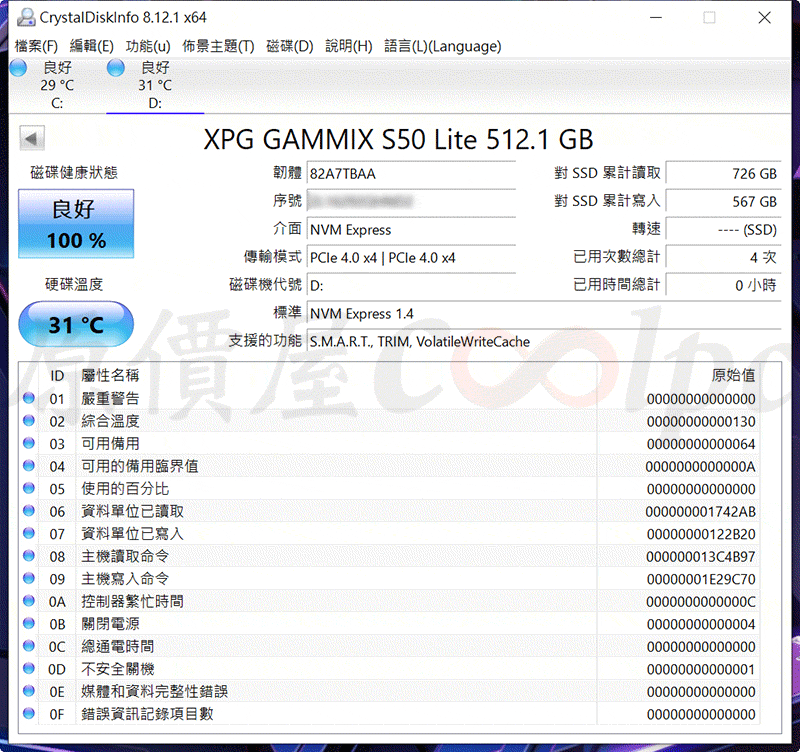The image size is (800, 752).
Task: Click status dot for ID 0E 媒體和資料完整性錯誤
Action: click(x=29, y=691)
